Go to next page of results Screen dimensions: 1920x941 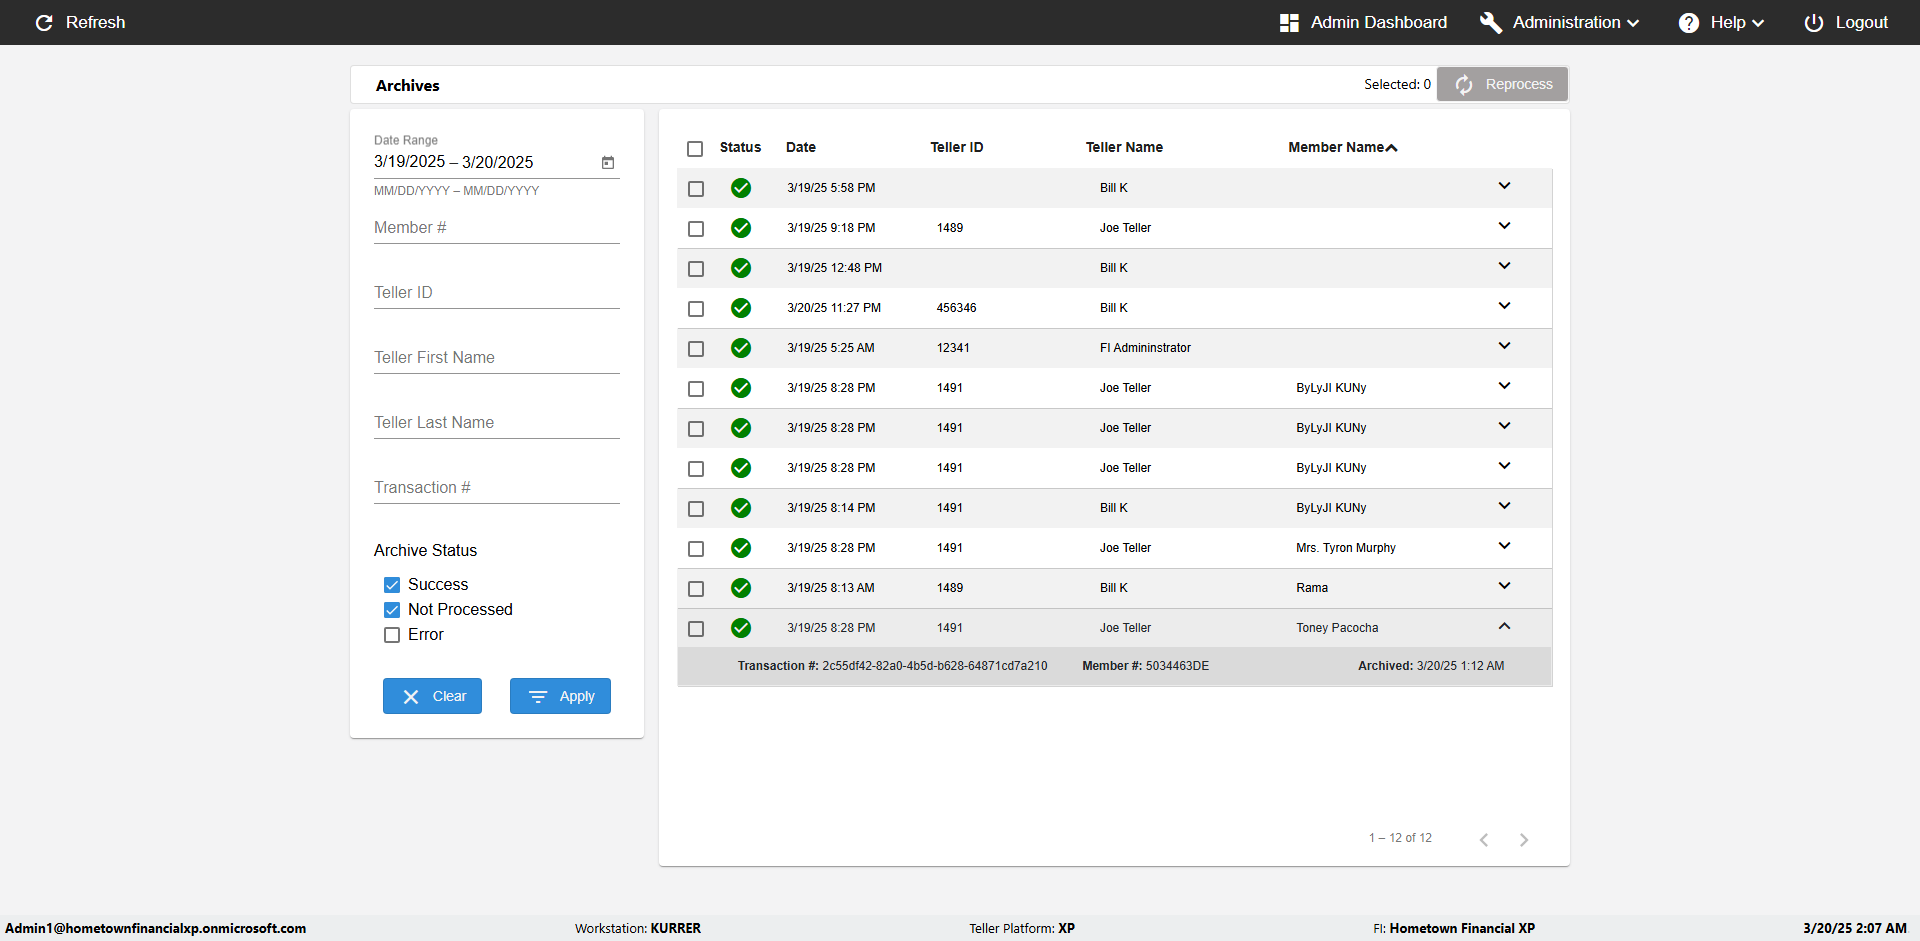(1523, 840)
